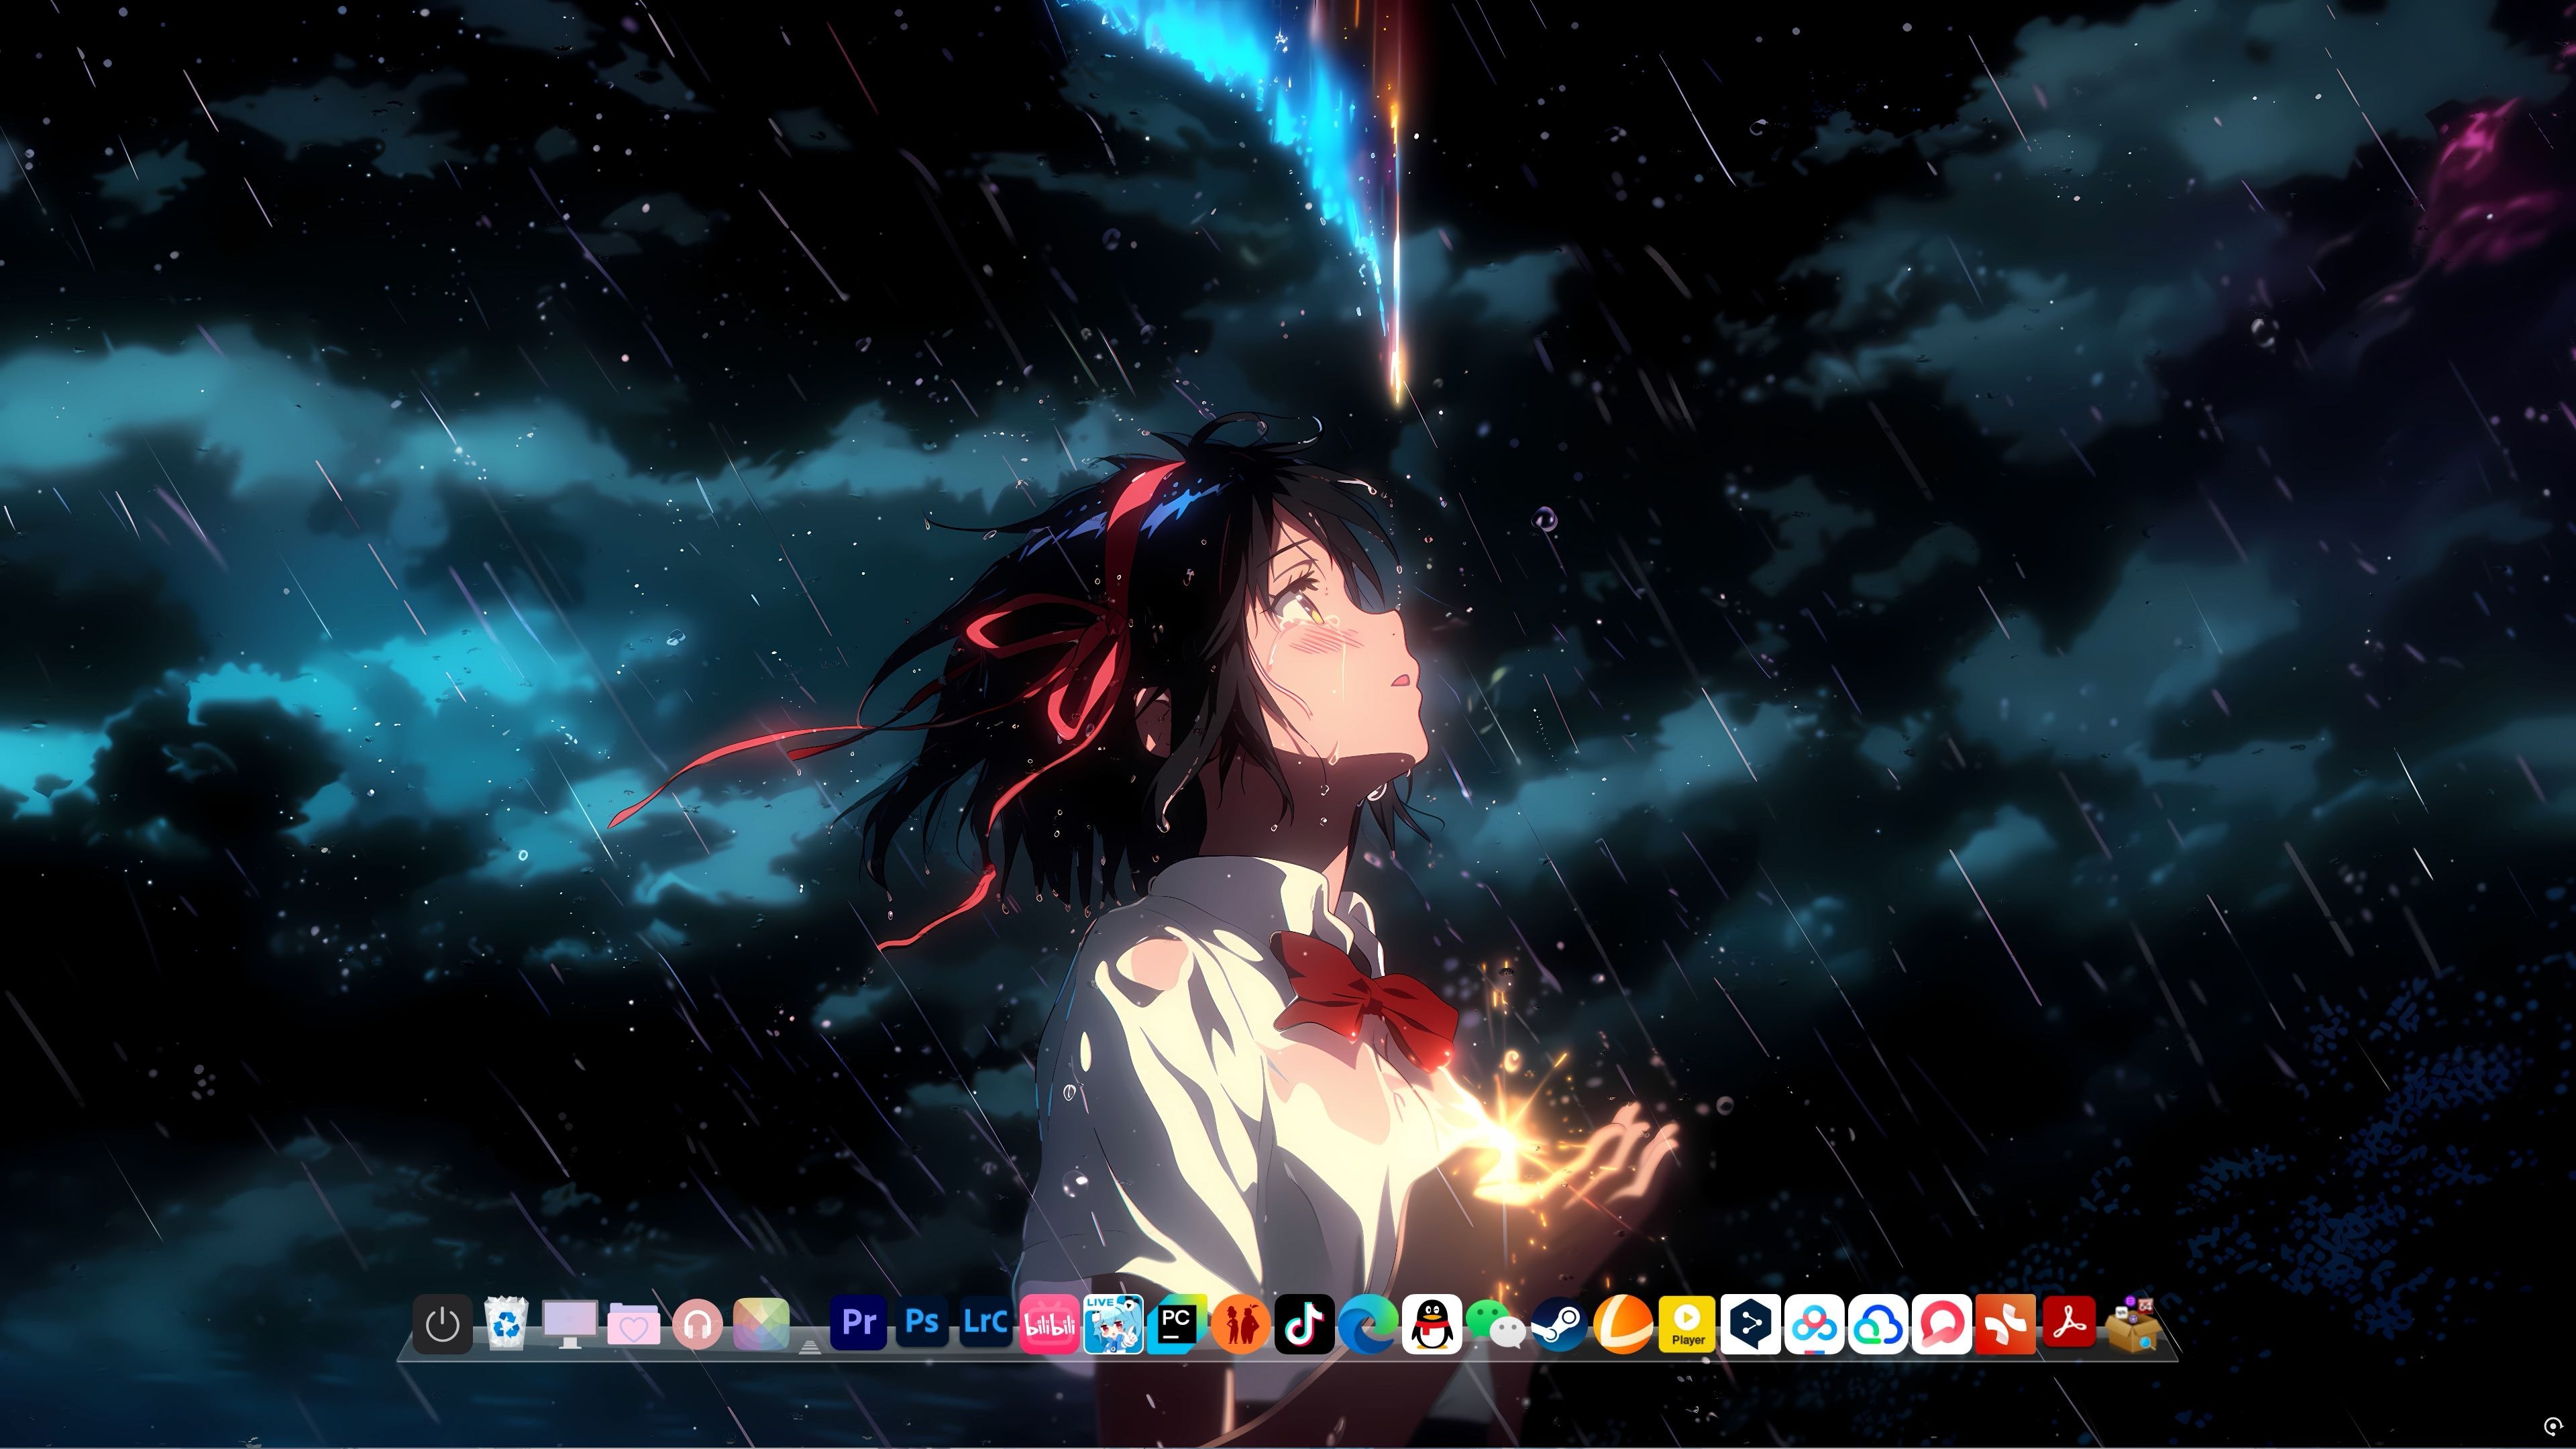Launch the pink headphones music app

(698, 1325)
